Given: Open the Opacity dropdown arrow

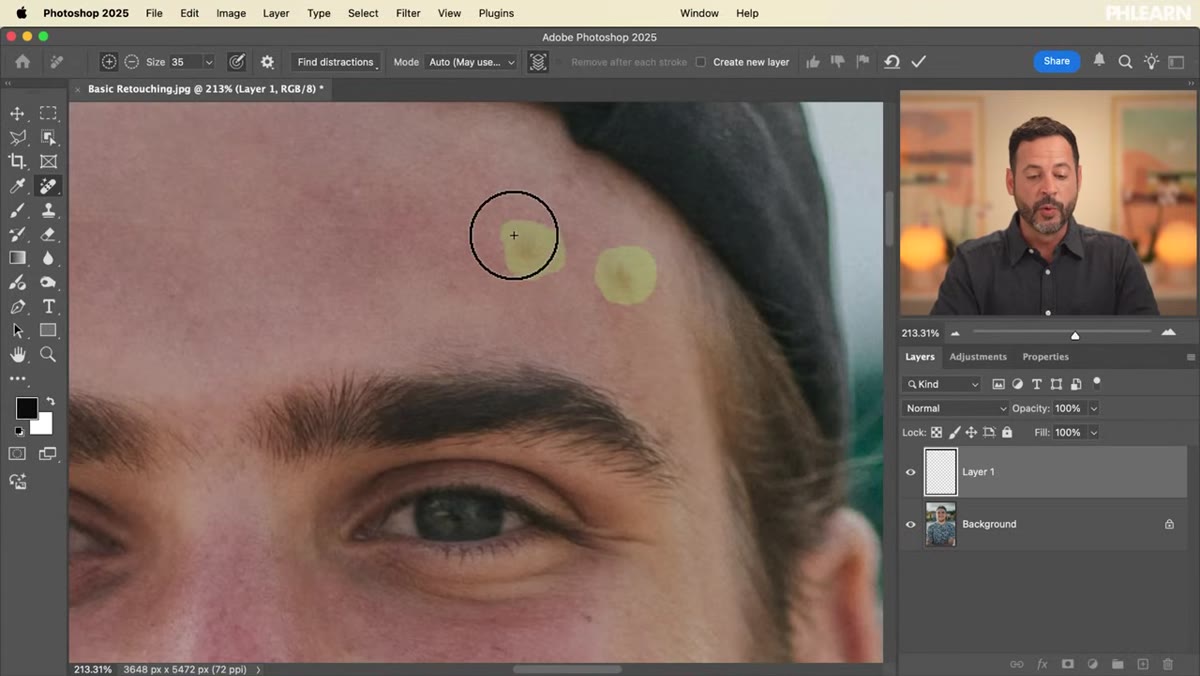Looking at the screenshot, I should point(1094,408).
